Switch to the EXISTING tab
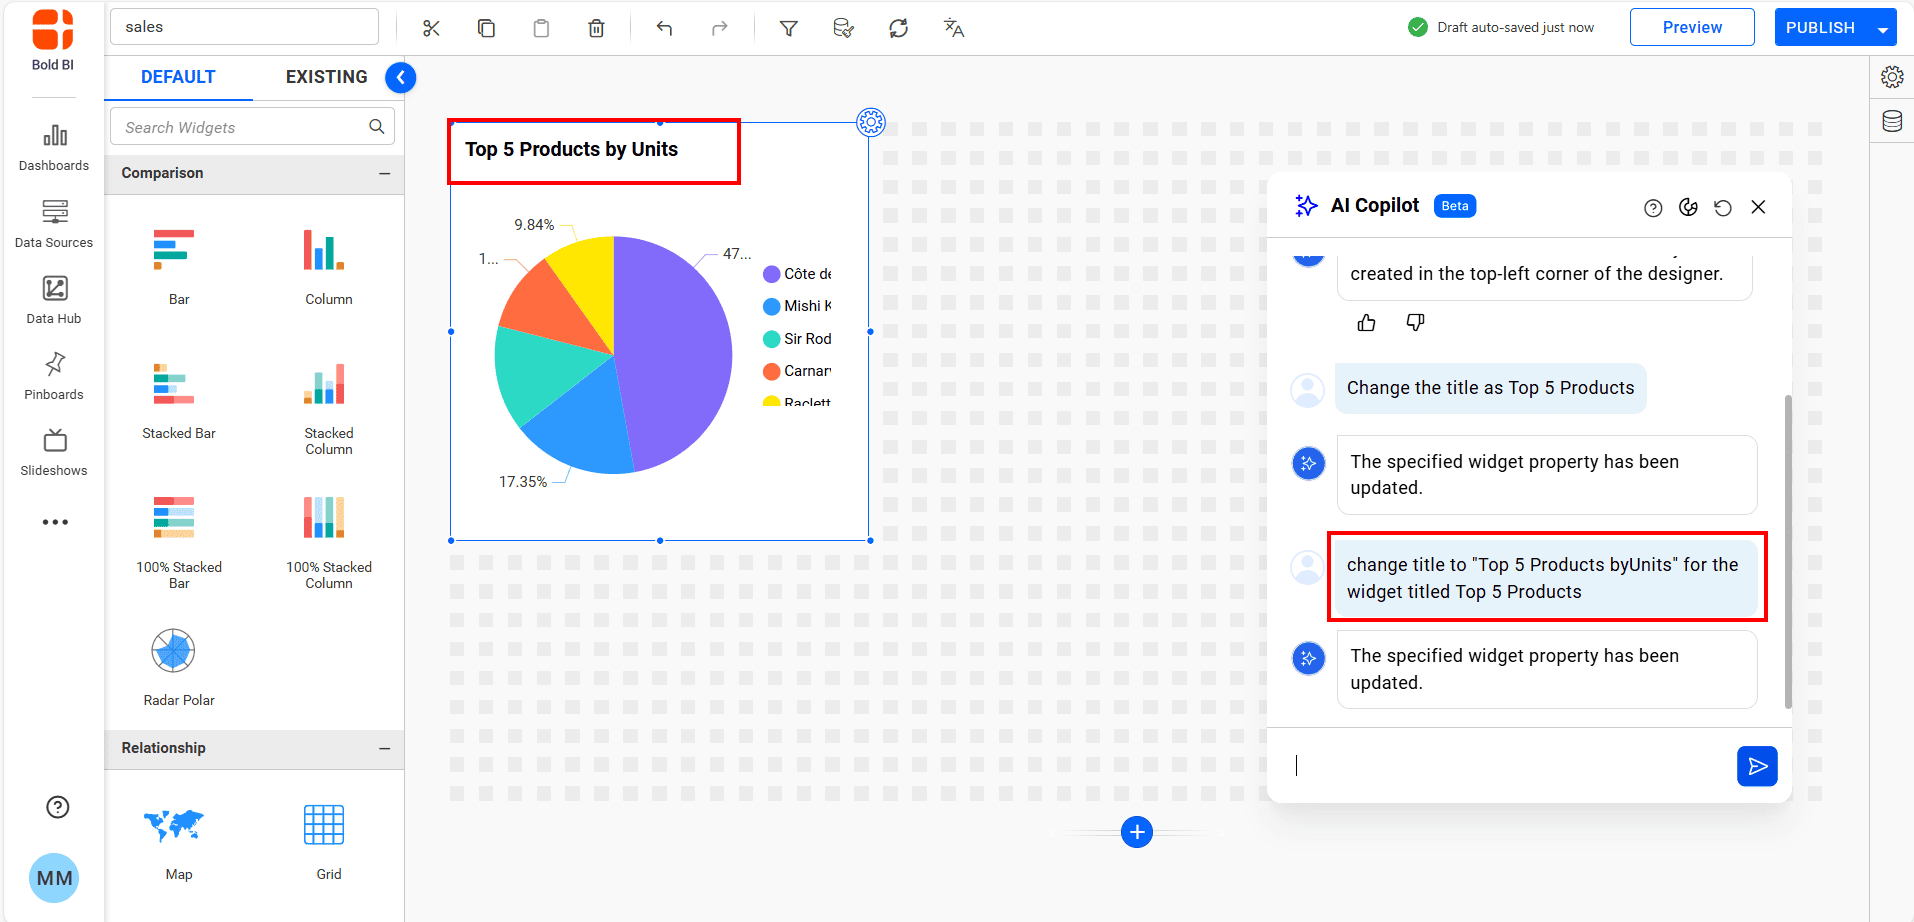 tap(326, 76)
